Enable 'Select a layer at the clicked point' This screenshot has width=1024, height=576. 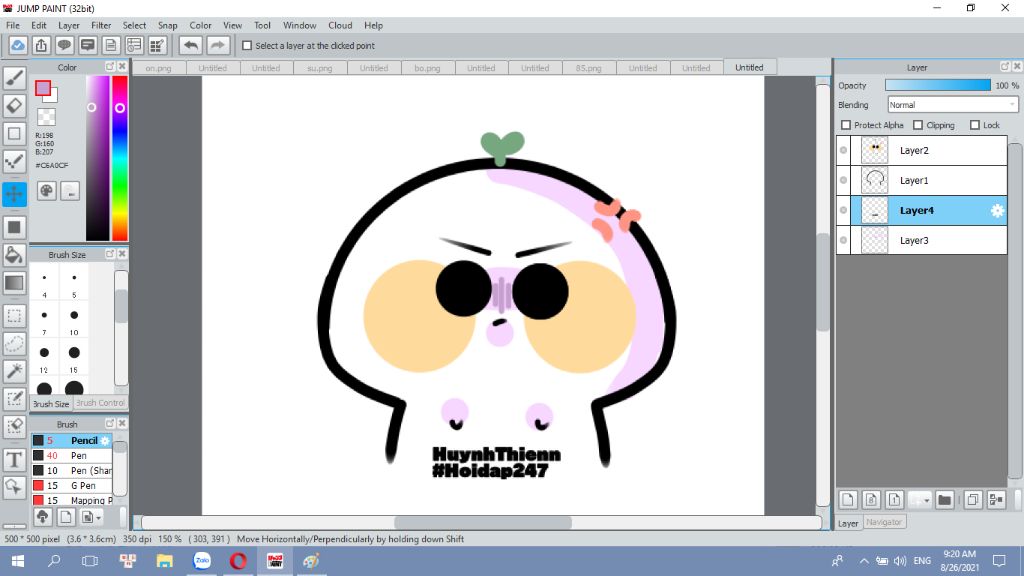(x=247, y=46)
